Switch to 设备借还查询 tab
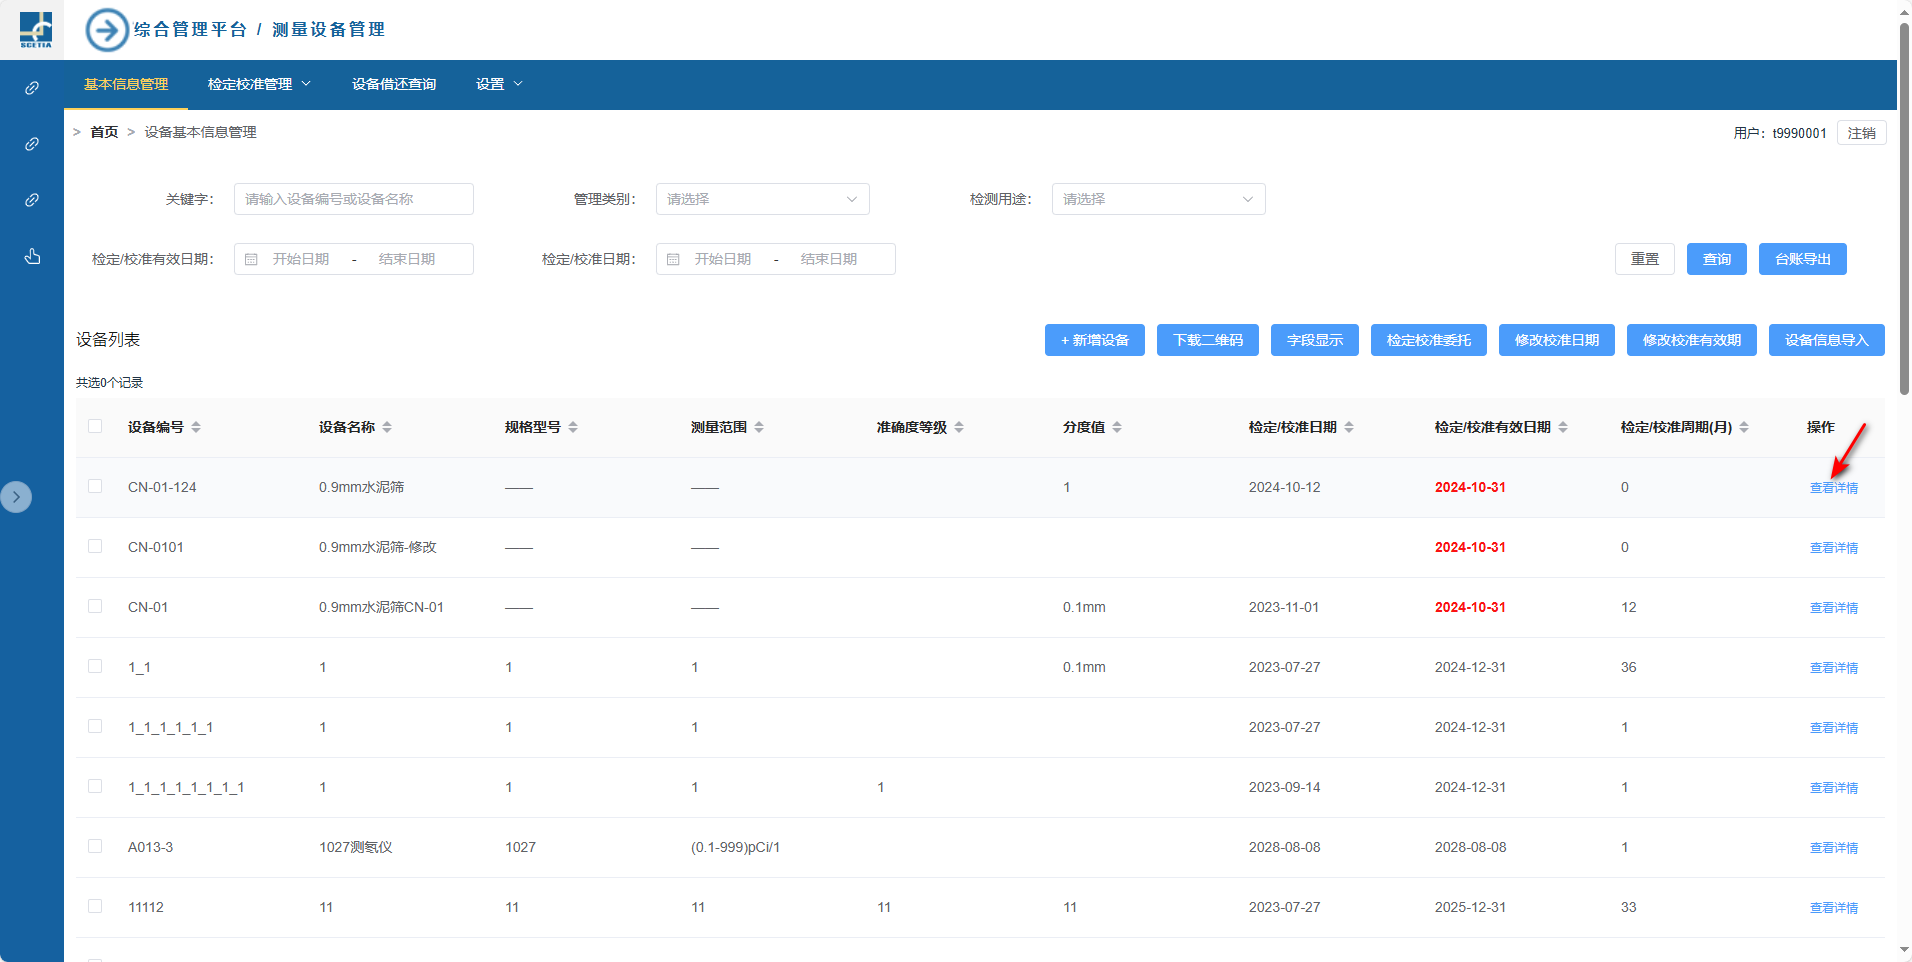 coord(394,84)
